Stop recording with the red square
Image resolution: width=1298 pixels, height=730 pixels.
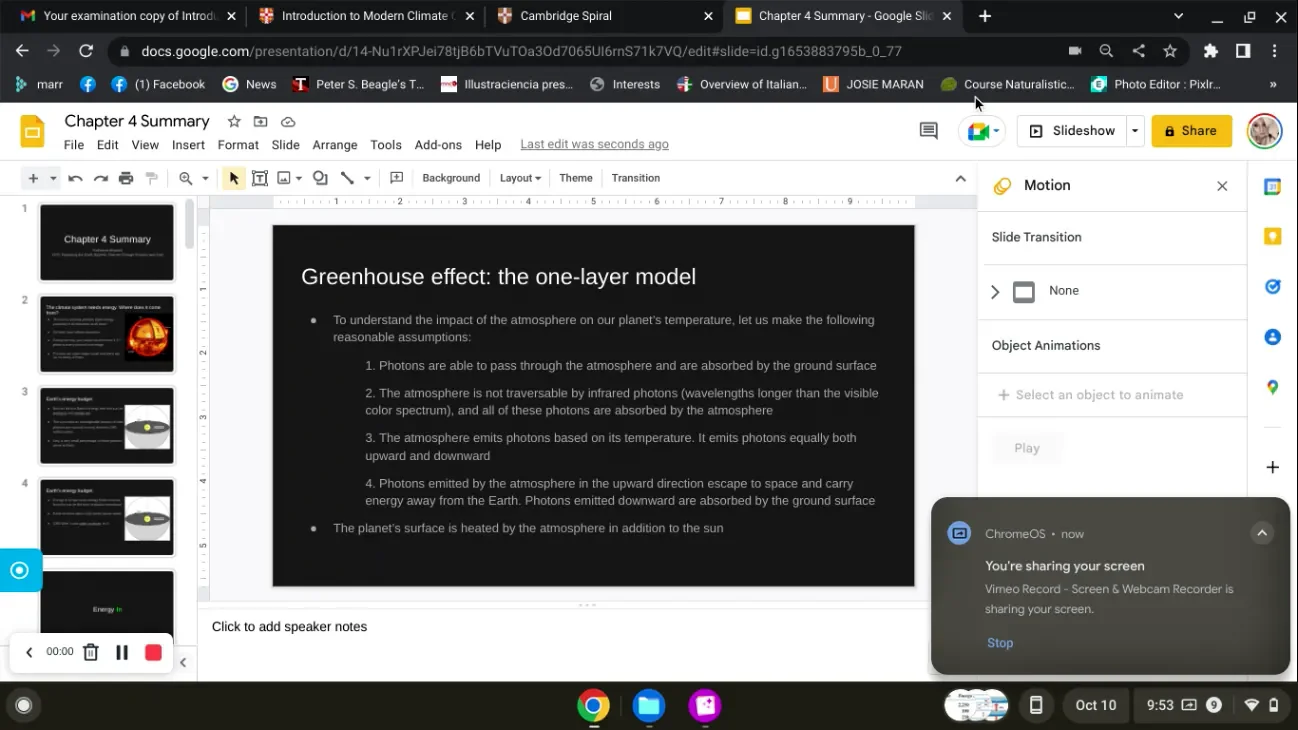[x=153, y=652]
